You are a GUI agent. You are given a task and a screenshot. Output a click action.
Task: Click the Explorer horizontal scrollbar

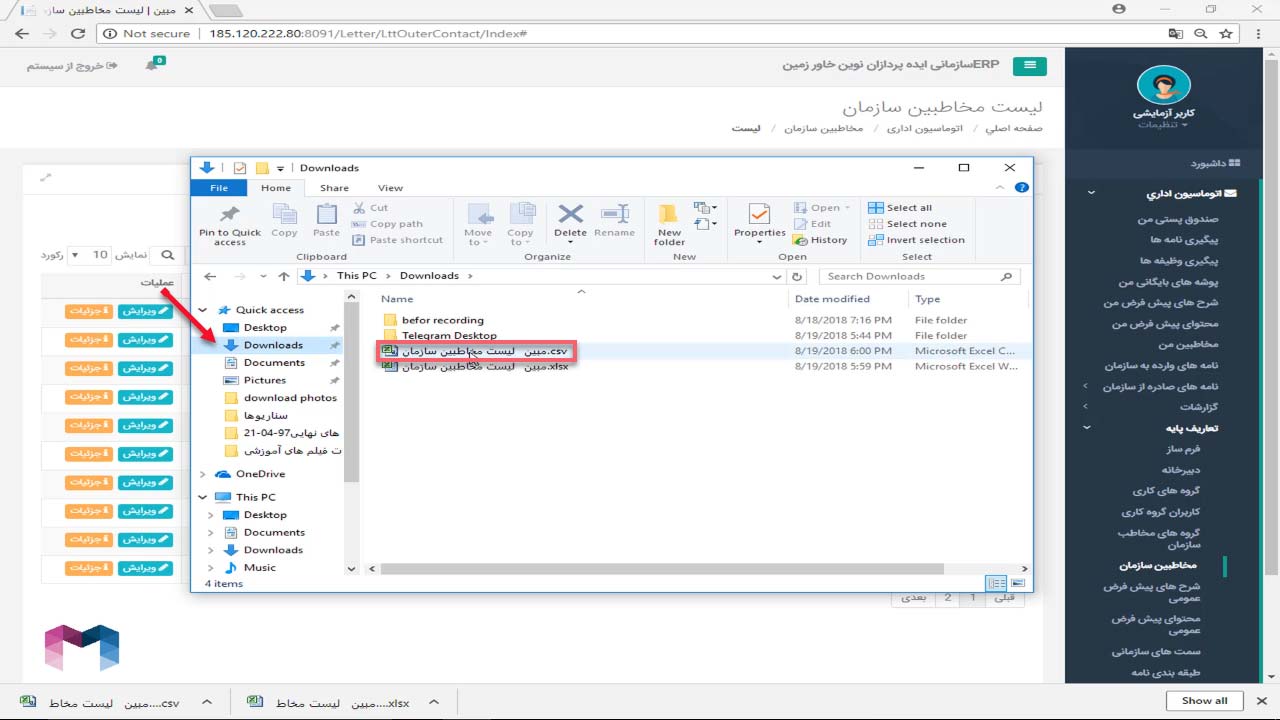coord(664,569)
